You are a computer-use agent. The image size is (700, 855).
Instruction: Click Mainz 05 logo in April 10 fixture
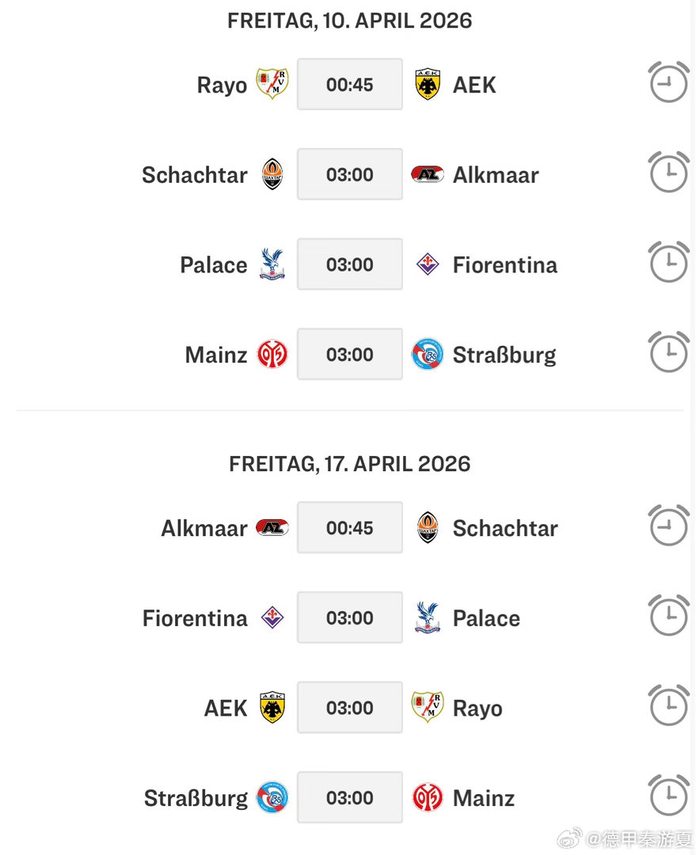pos(272,355)
